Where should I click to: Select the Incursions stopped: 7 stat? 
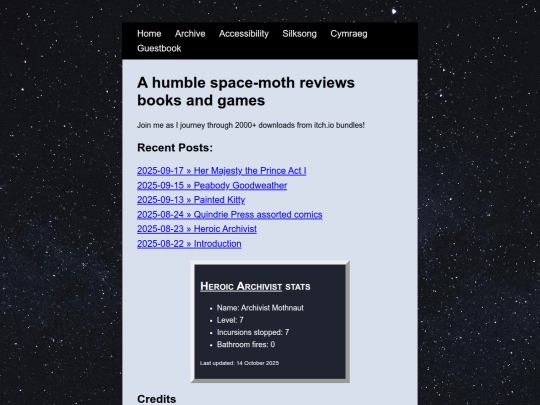pyautogui.click(x=253, y=332)
